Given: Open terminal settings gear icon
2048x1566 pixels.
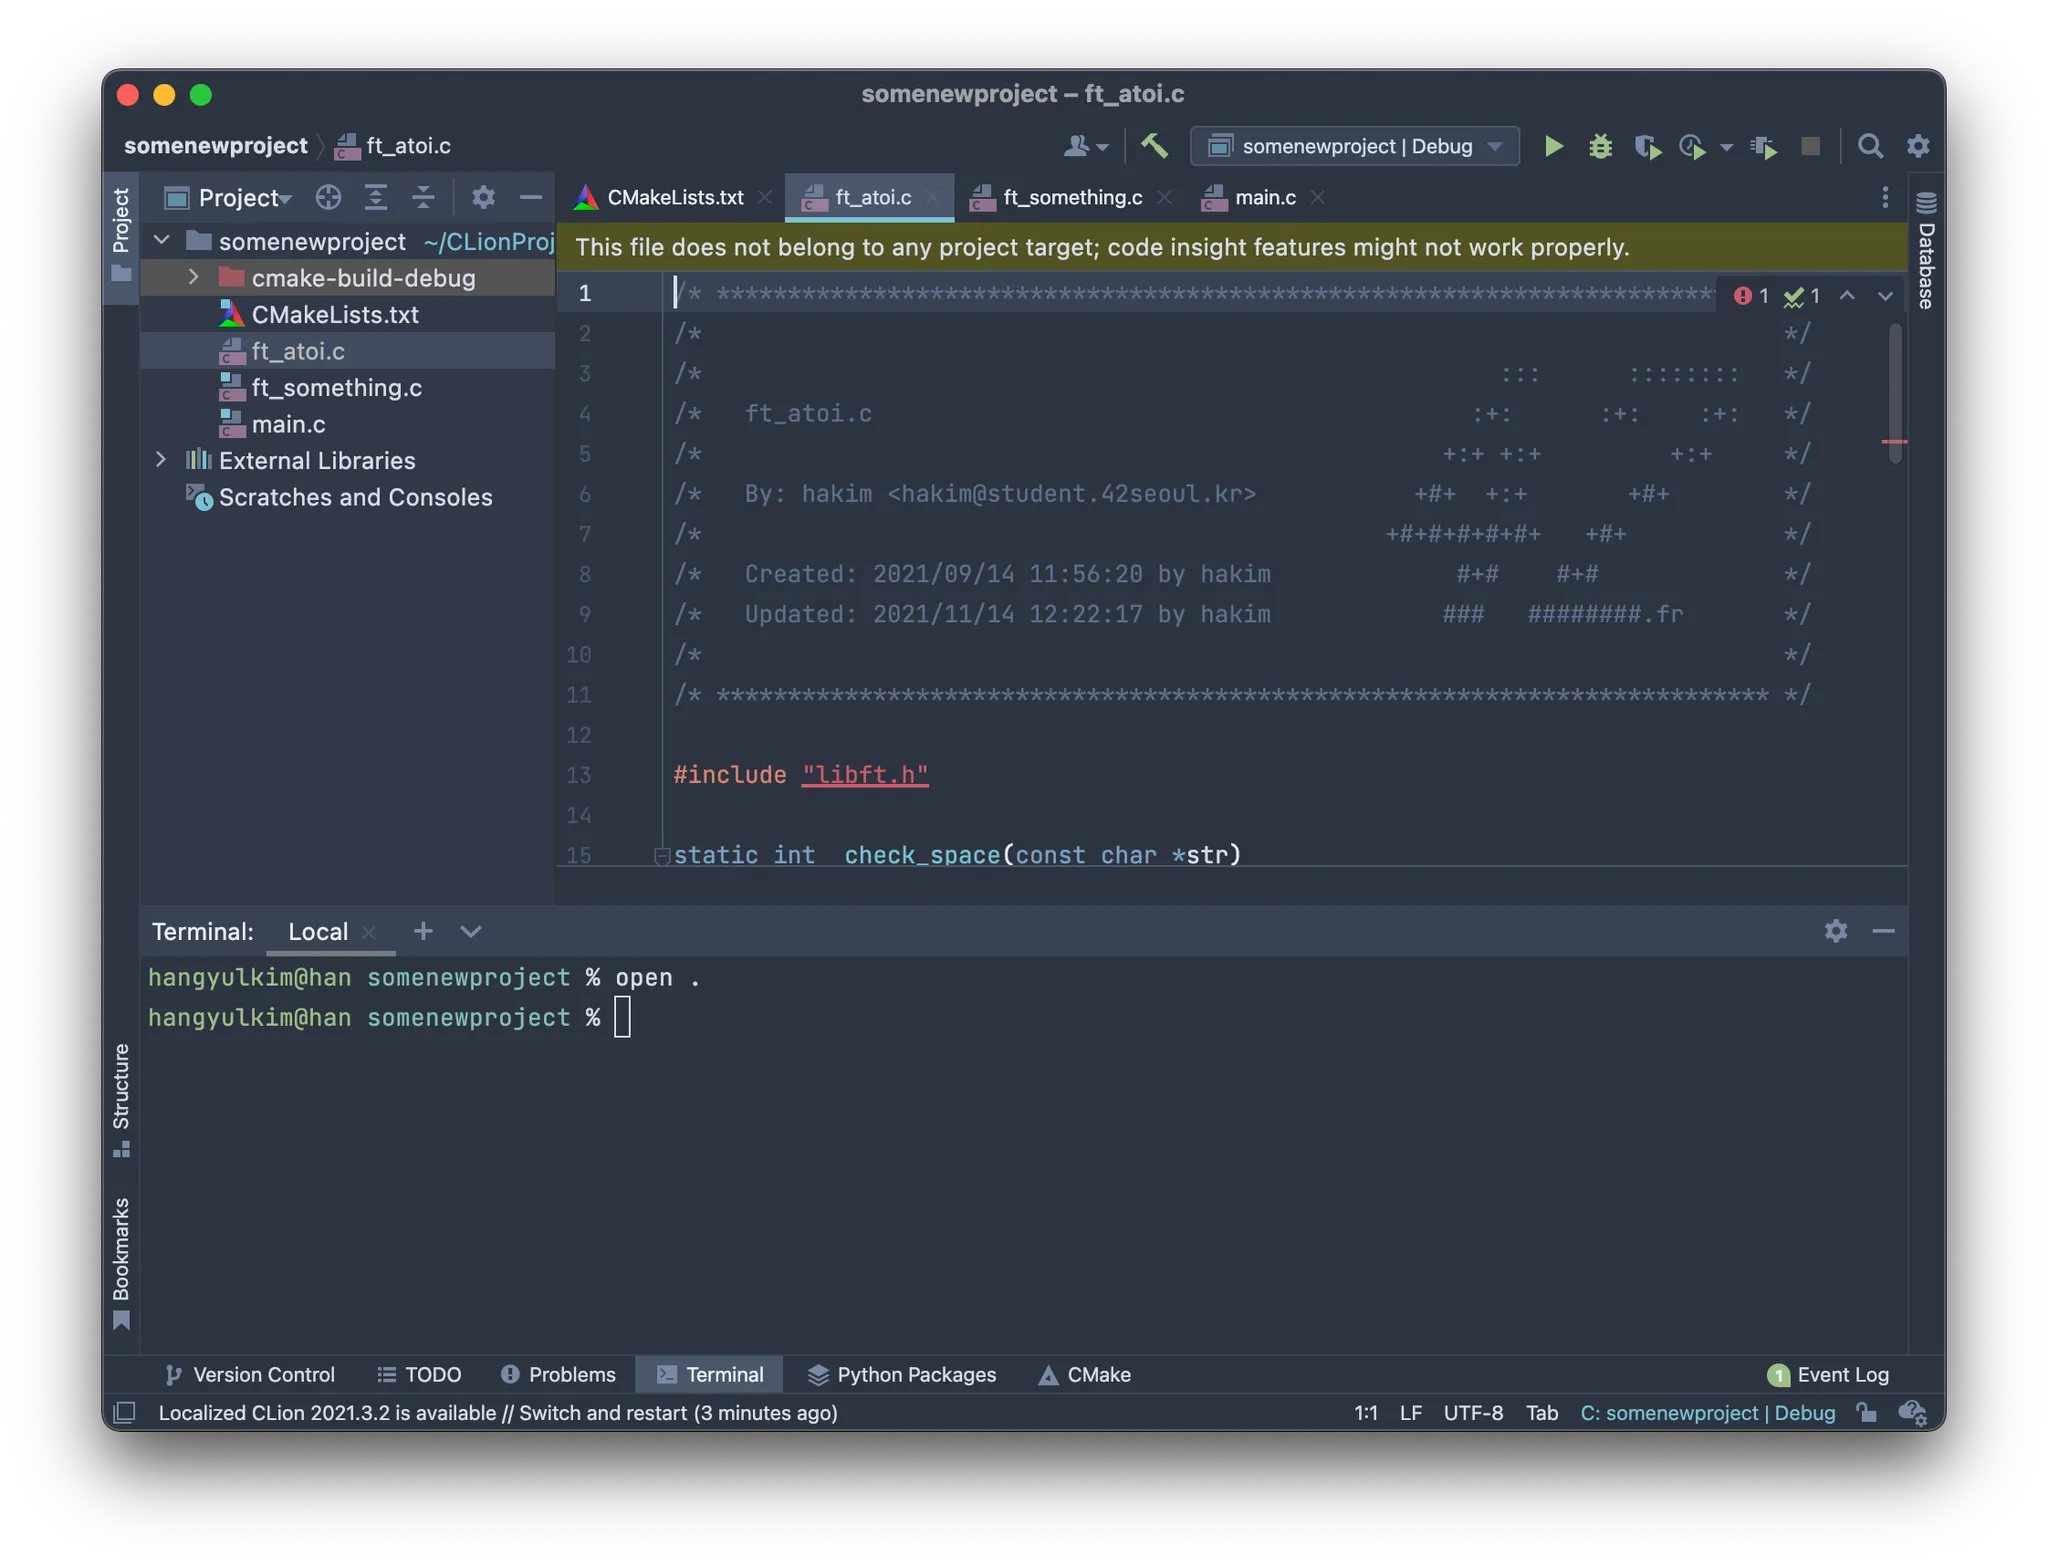Looking at the screenshot, I should click(x=1835, y=931).
